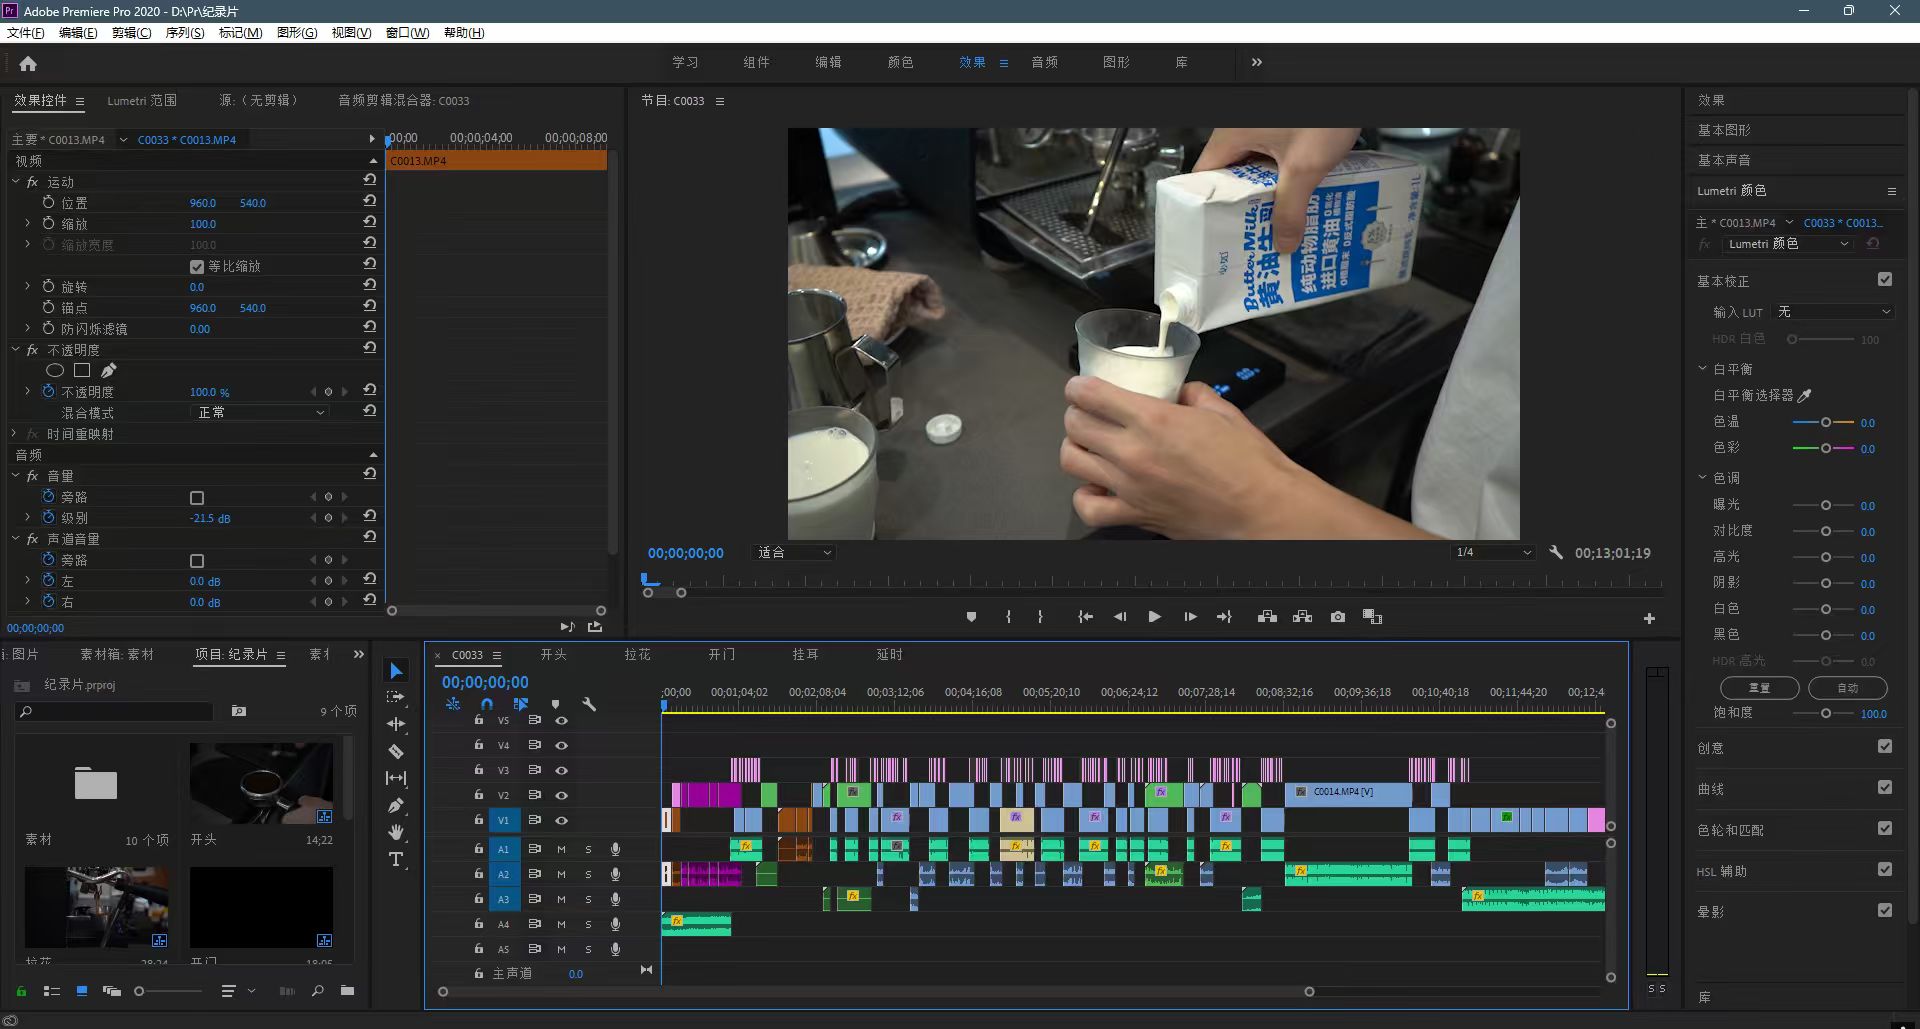Click the 自动 auto button in Lumetri

pyautogui.click(x=1848, y=688)
